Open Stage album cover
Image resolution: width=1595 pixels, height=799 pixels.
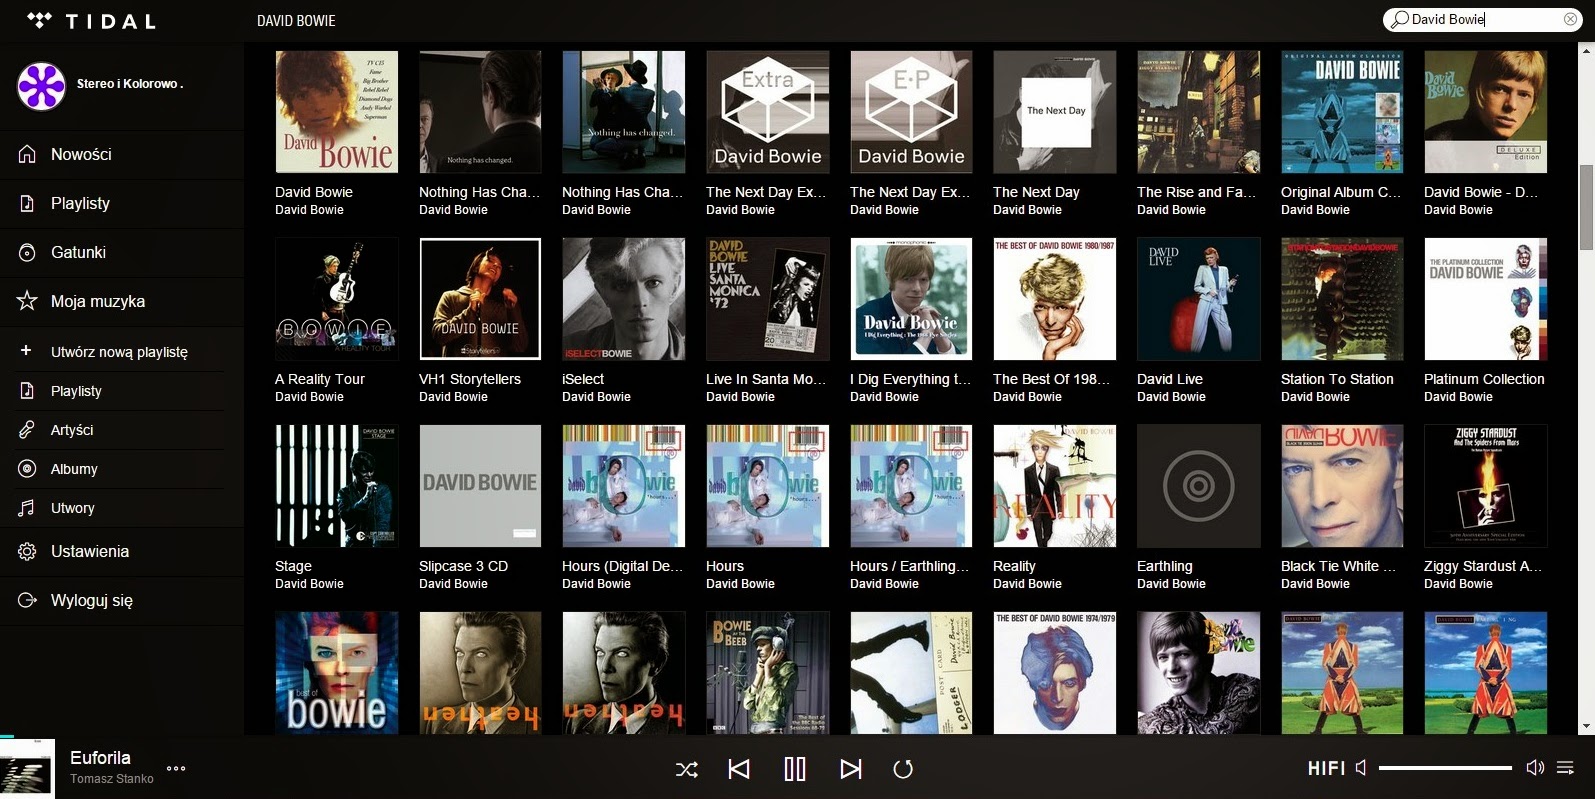coord(336,486)
